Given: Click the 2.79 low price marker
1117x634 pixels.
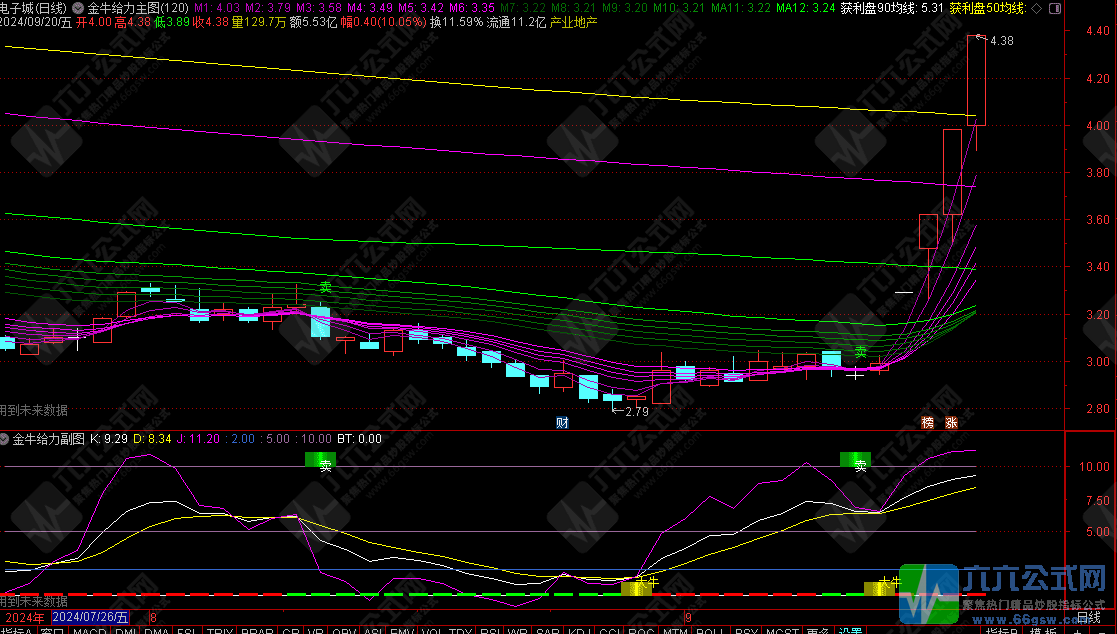Looking at the screenshot, I should point(636,411).
